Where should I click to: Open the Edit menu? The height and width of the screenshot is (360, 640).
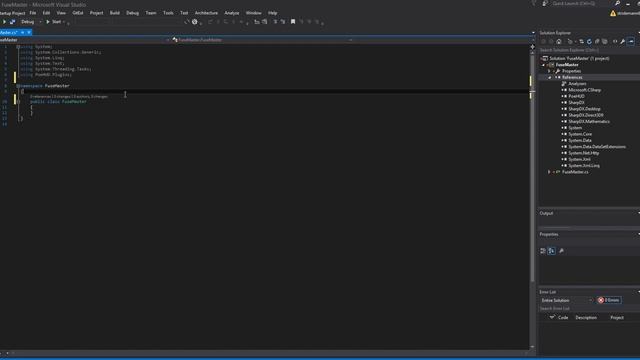(46, 13)
